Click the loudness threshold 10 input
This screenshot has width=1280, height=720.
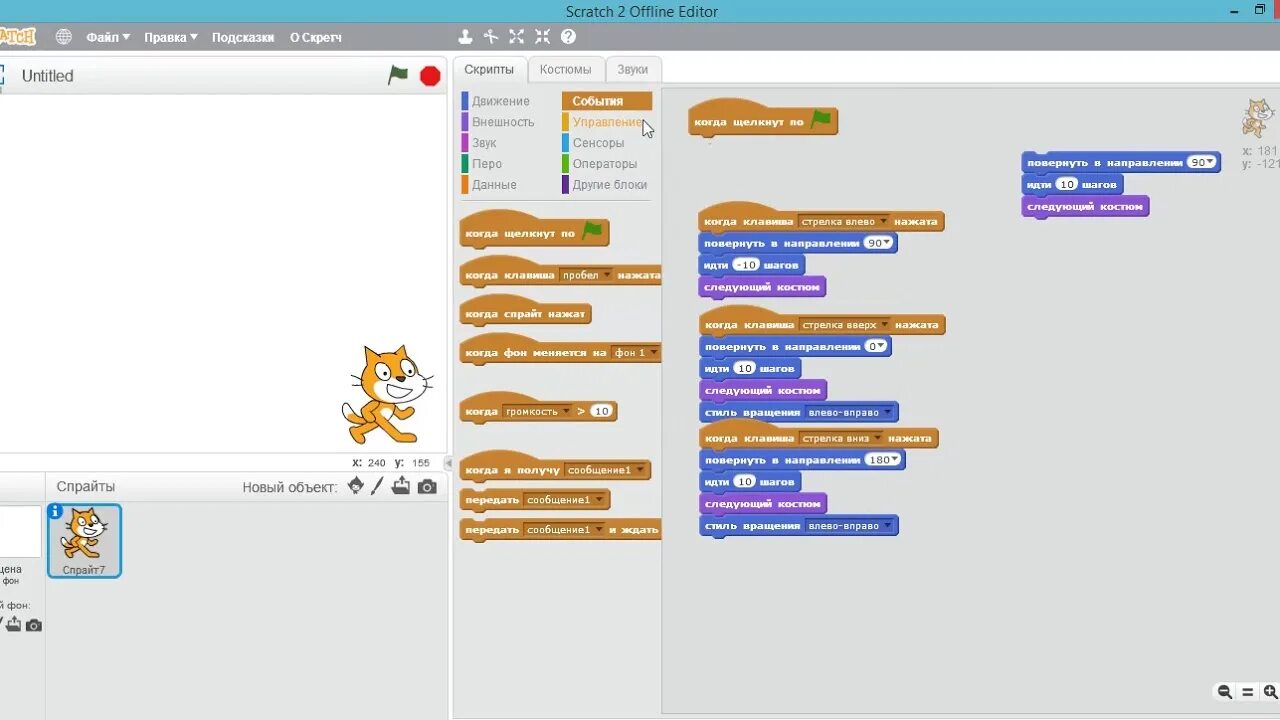click(x=600, y=411)
